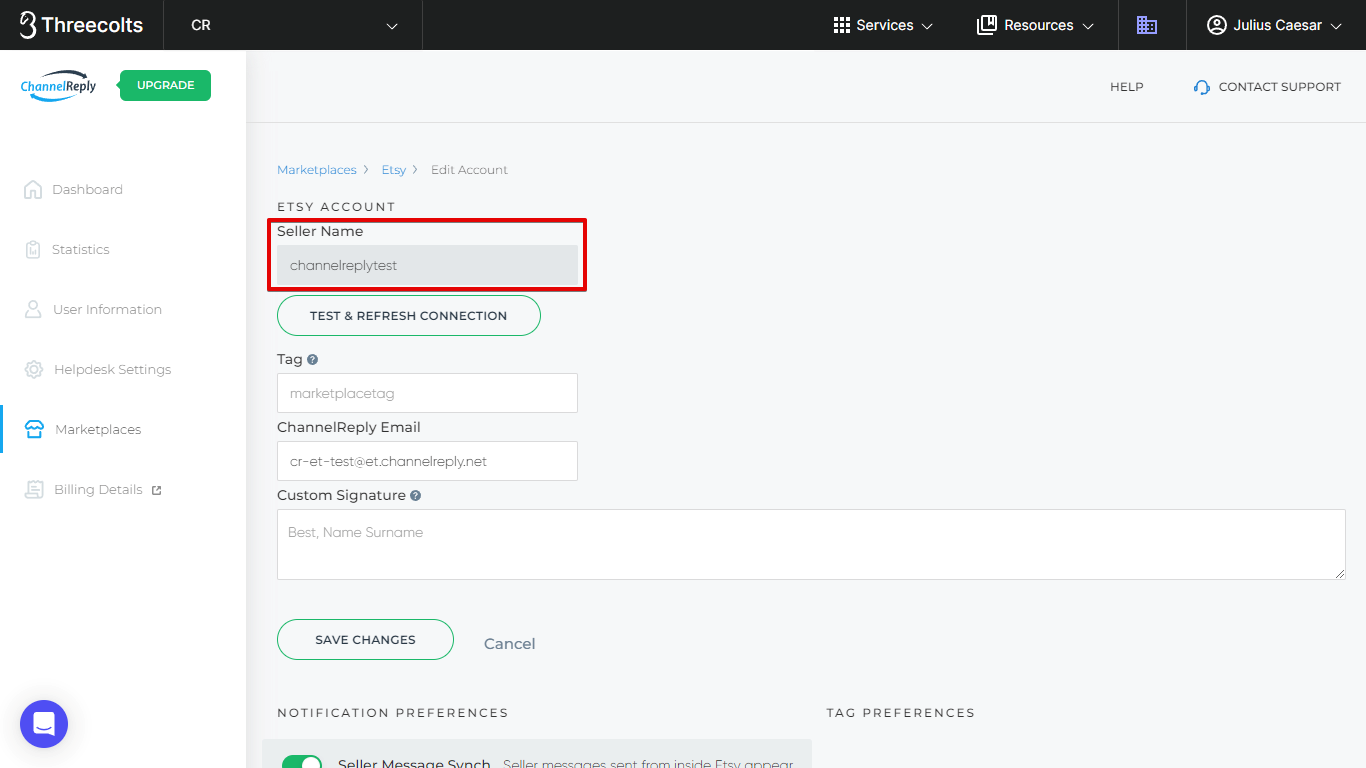Open the CR account dropdown
This screenshot has height=768, width=1366.
tap(293, 25)
